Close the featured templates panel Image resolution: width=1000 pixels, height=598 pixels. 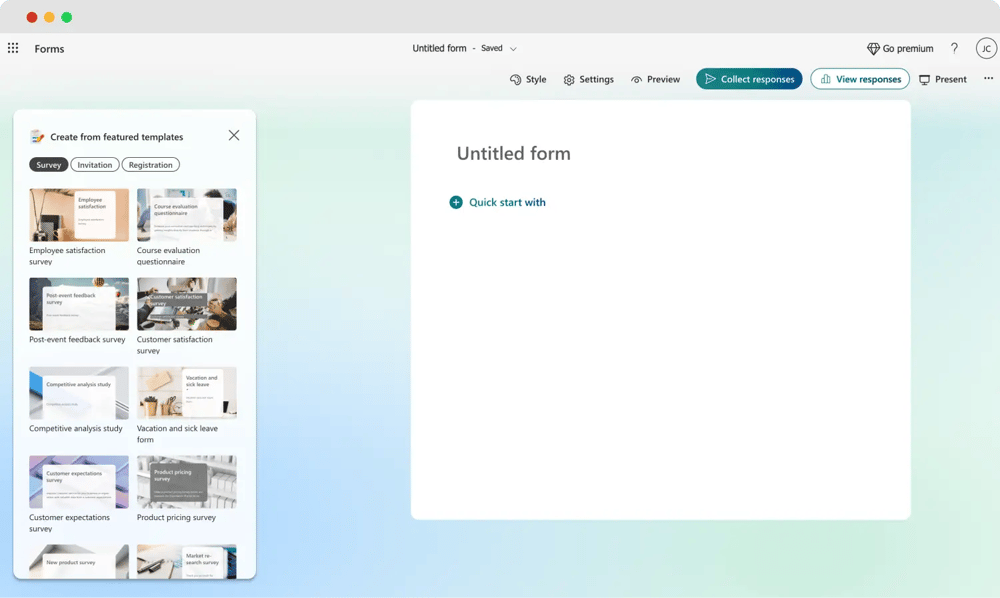[x=234, y=136]
